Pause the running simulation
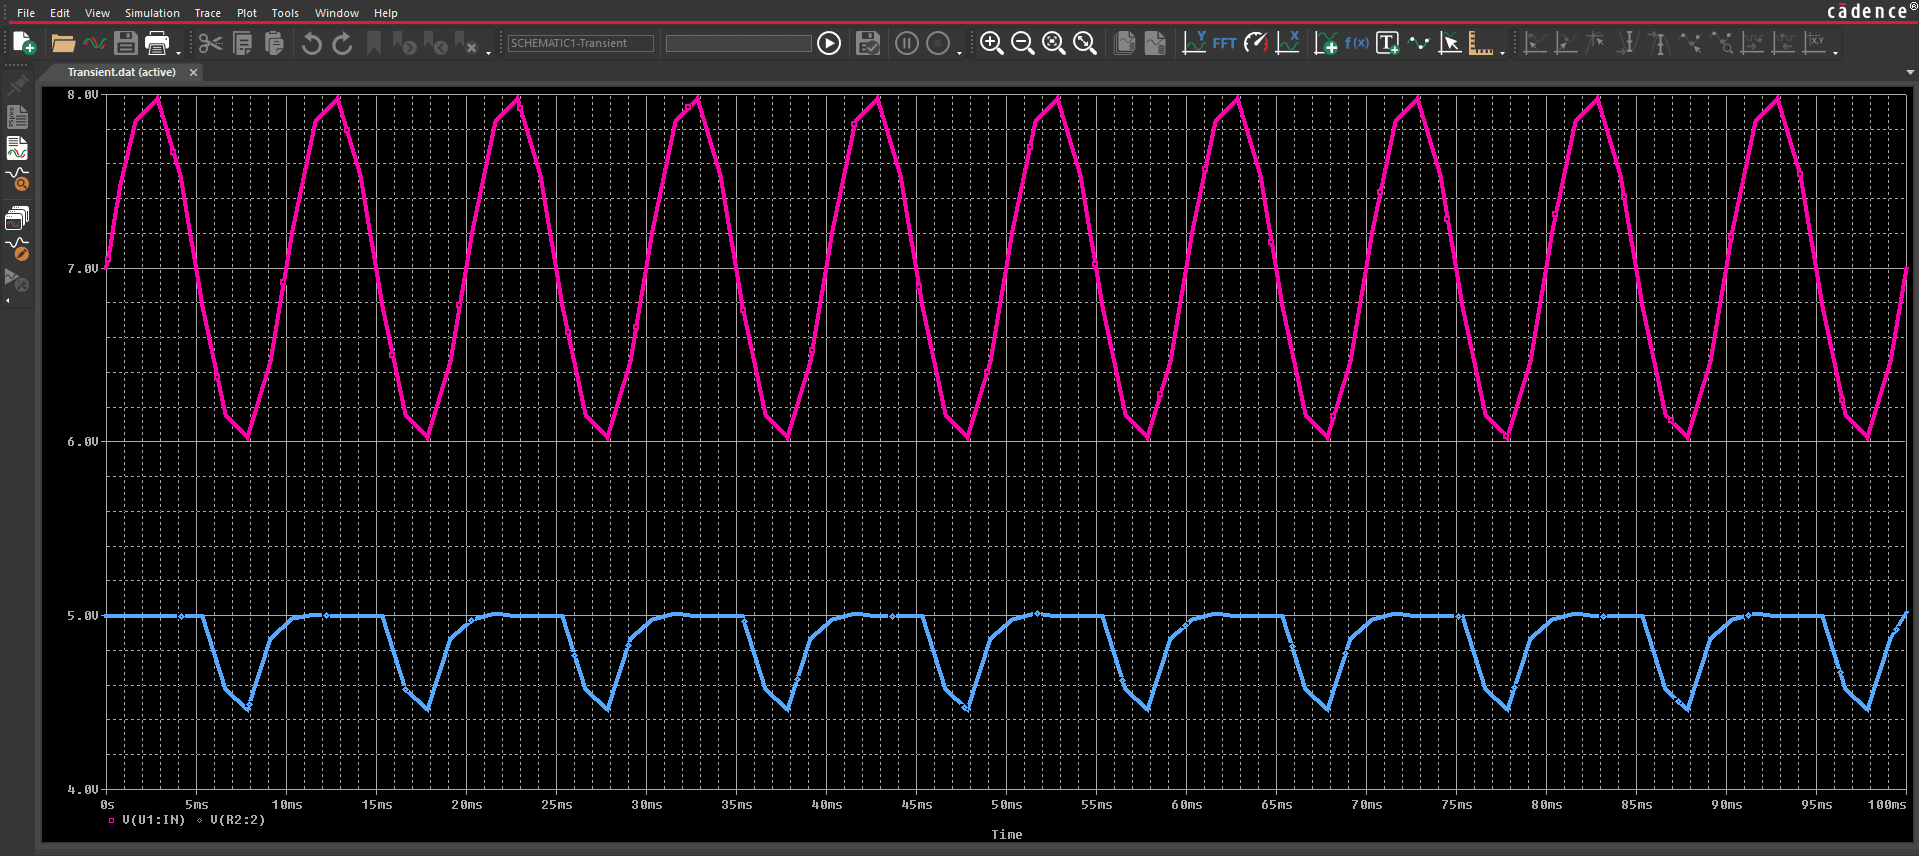The height and width of the screenshot is (856, 1919). coord(907,43)
